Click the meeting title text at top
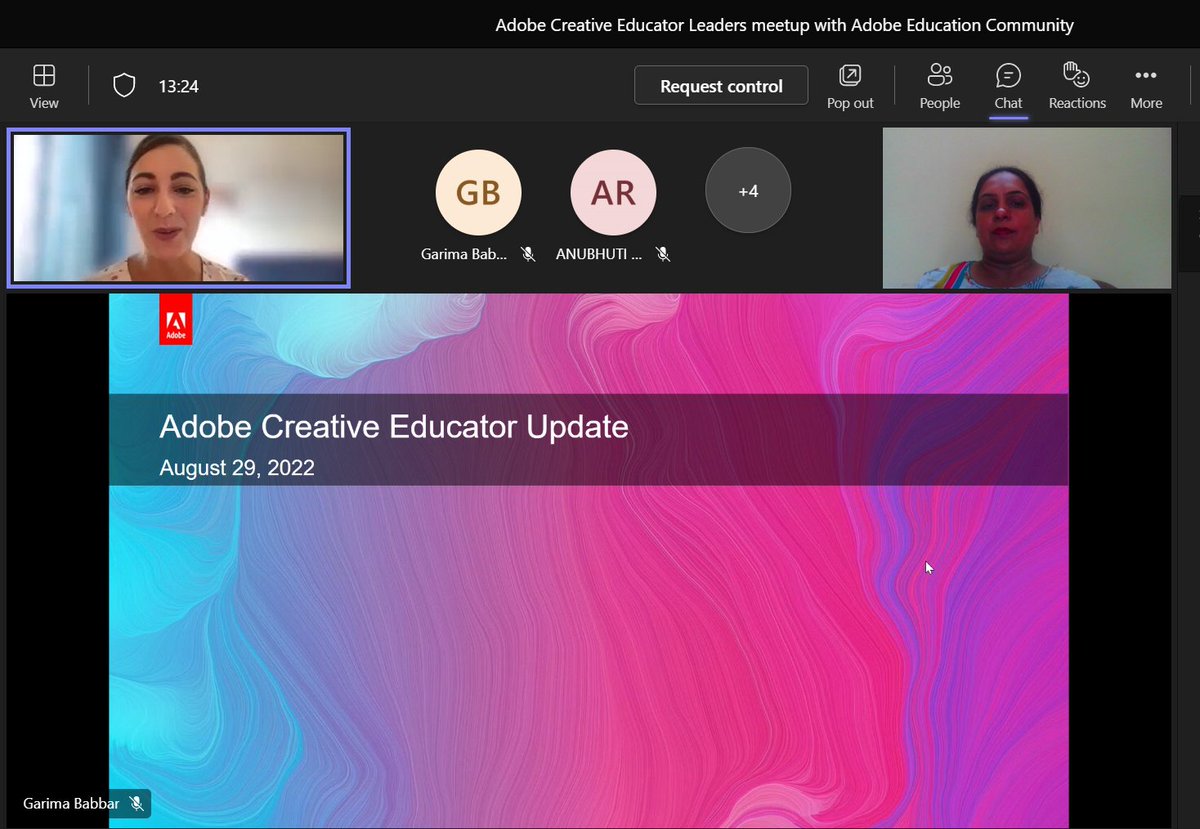1200x829 pixels. [784, 24]
